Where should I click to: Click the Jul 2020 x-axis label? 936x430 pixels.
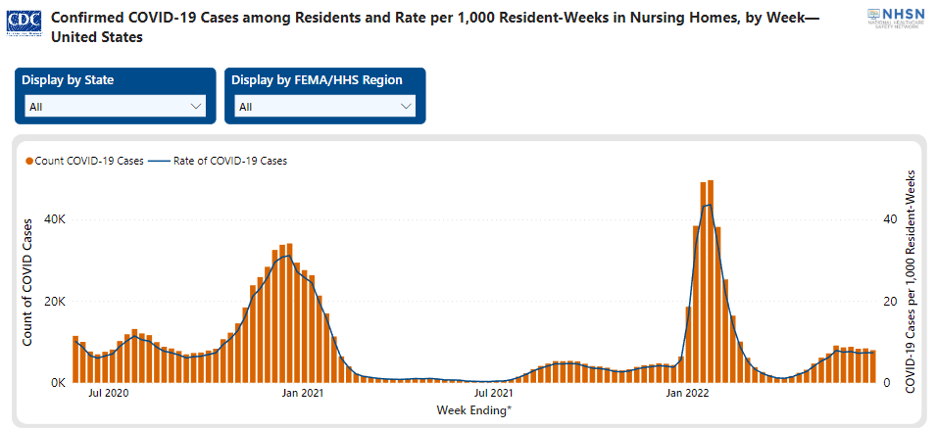[109, 393]
